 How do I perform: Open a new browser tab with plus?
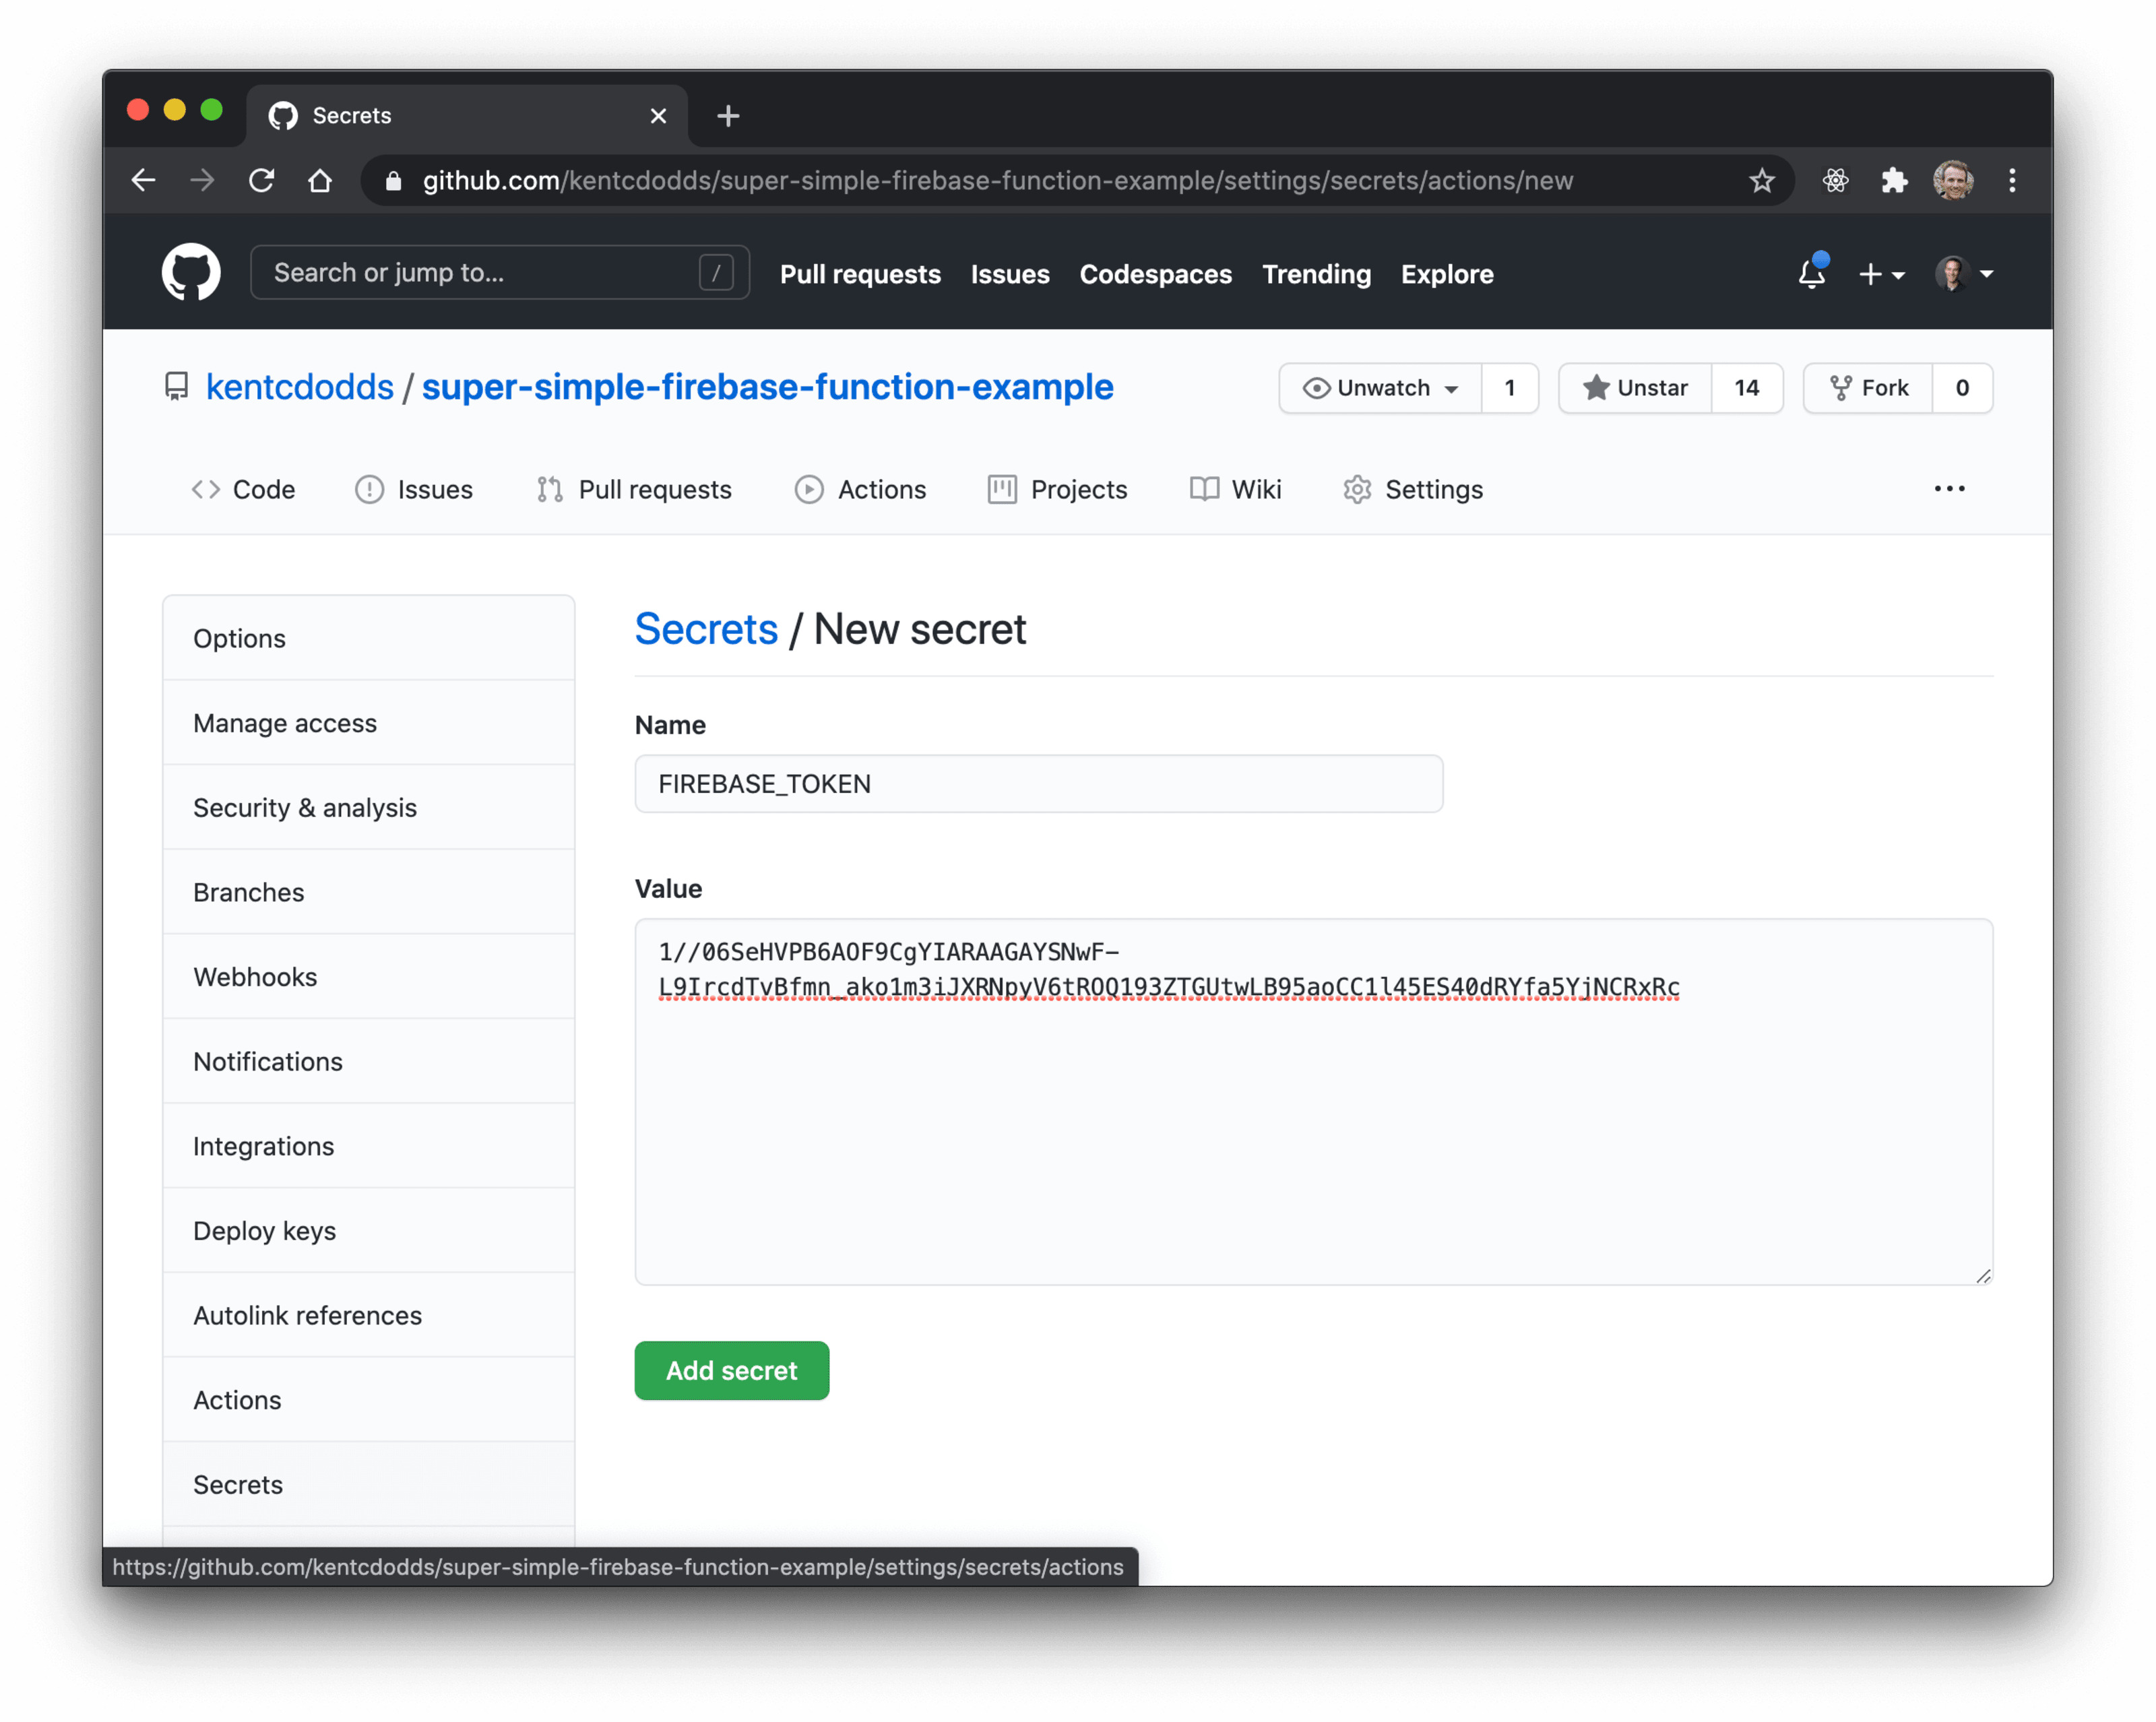click(728, 116)
